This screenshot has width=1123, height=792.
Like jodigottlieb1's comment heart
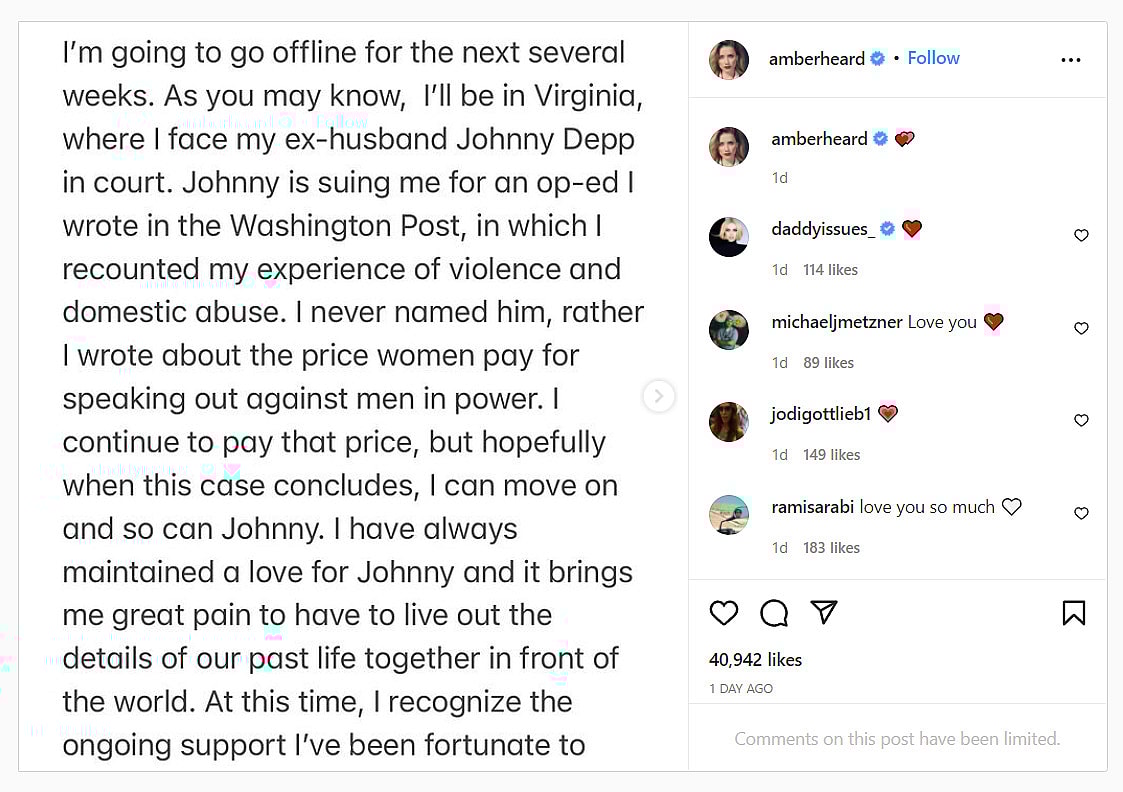(1081, 421)
